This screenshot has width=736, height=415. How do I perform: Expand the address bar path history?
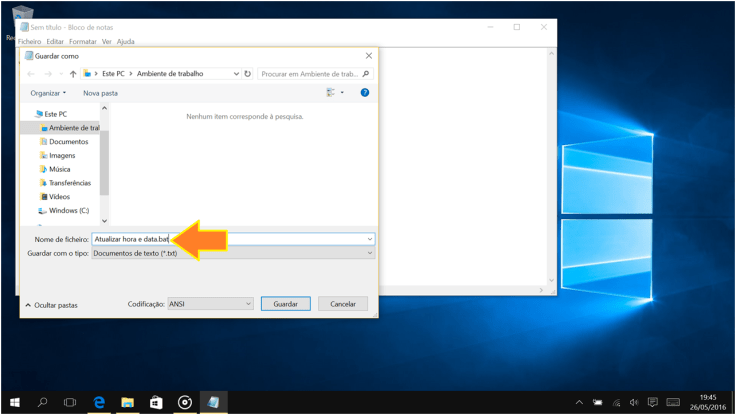tap(236, 74)
